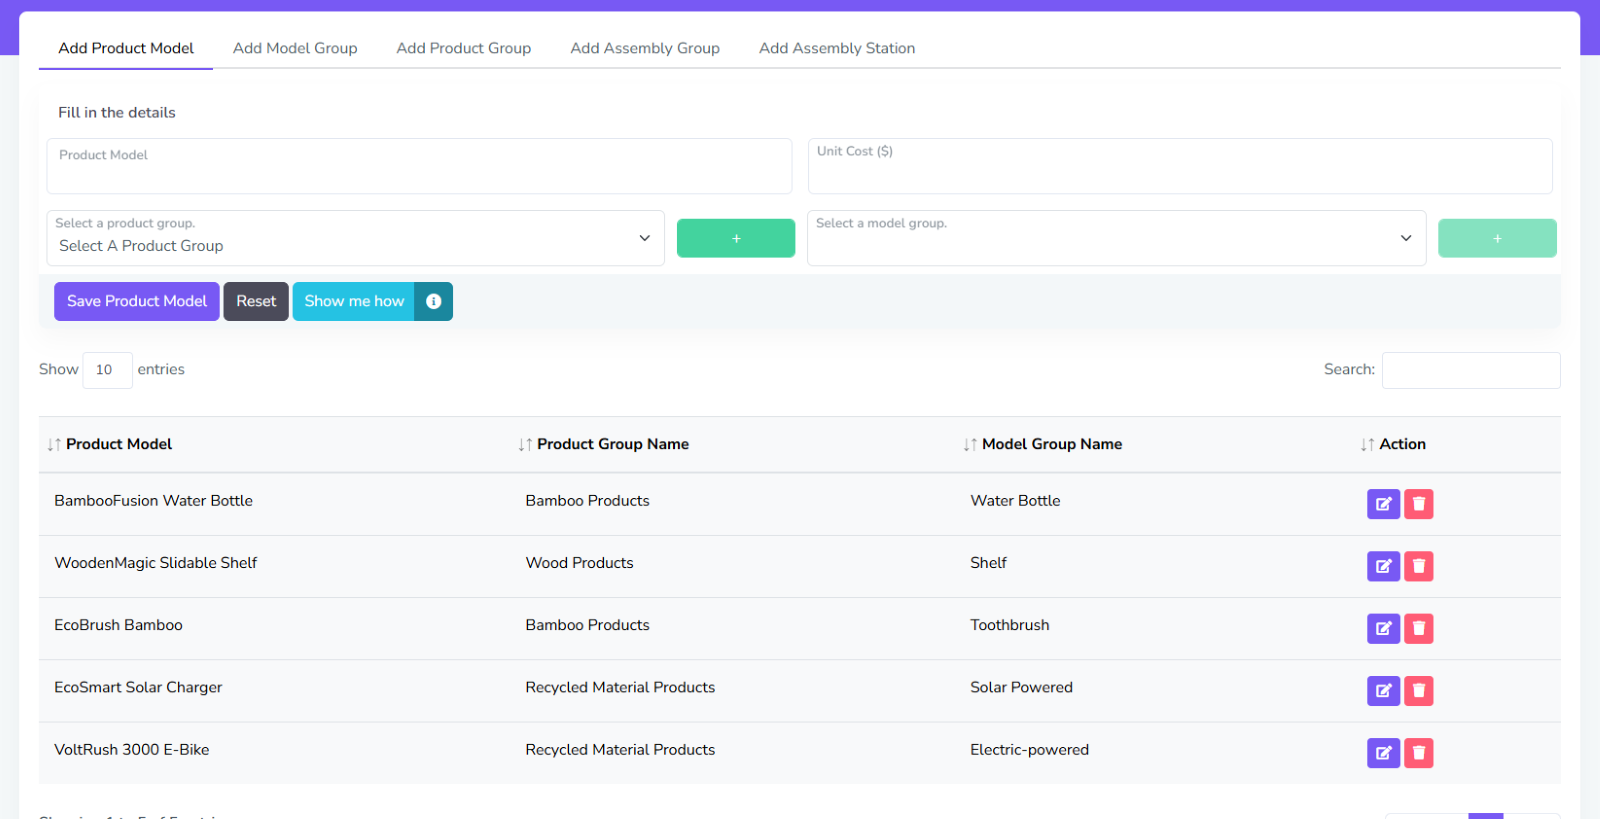
Task: Expand the model group dropdown
Action: coord(1116,238)
